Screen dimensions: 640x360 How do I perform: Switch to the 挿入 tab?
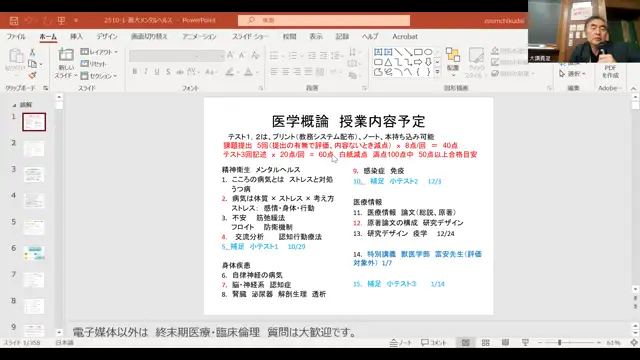[x=76, y=36]
